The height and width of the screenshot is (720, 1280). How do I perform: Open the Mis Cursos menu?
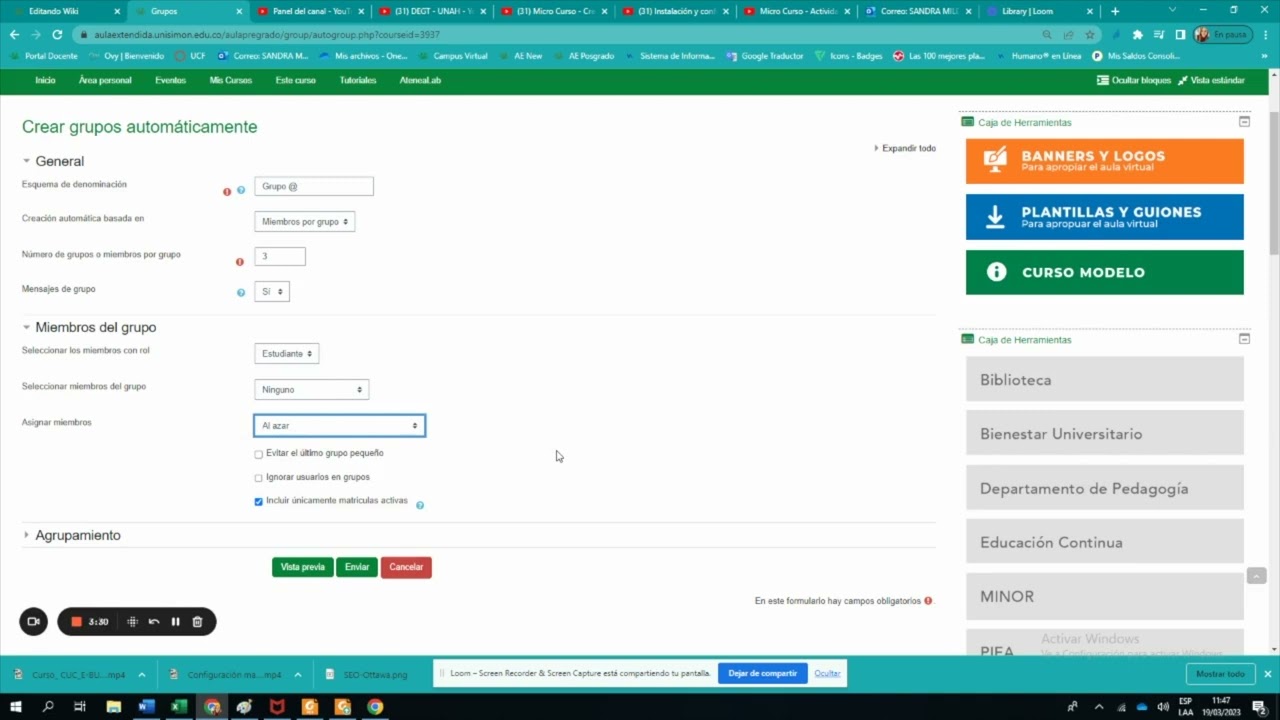[x=231, y=80]
